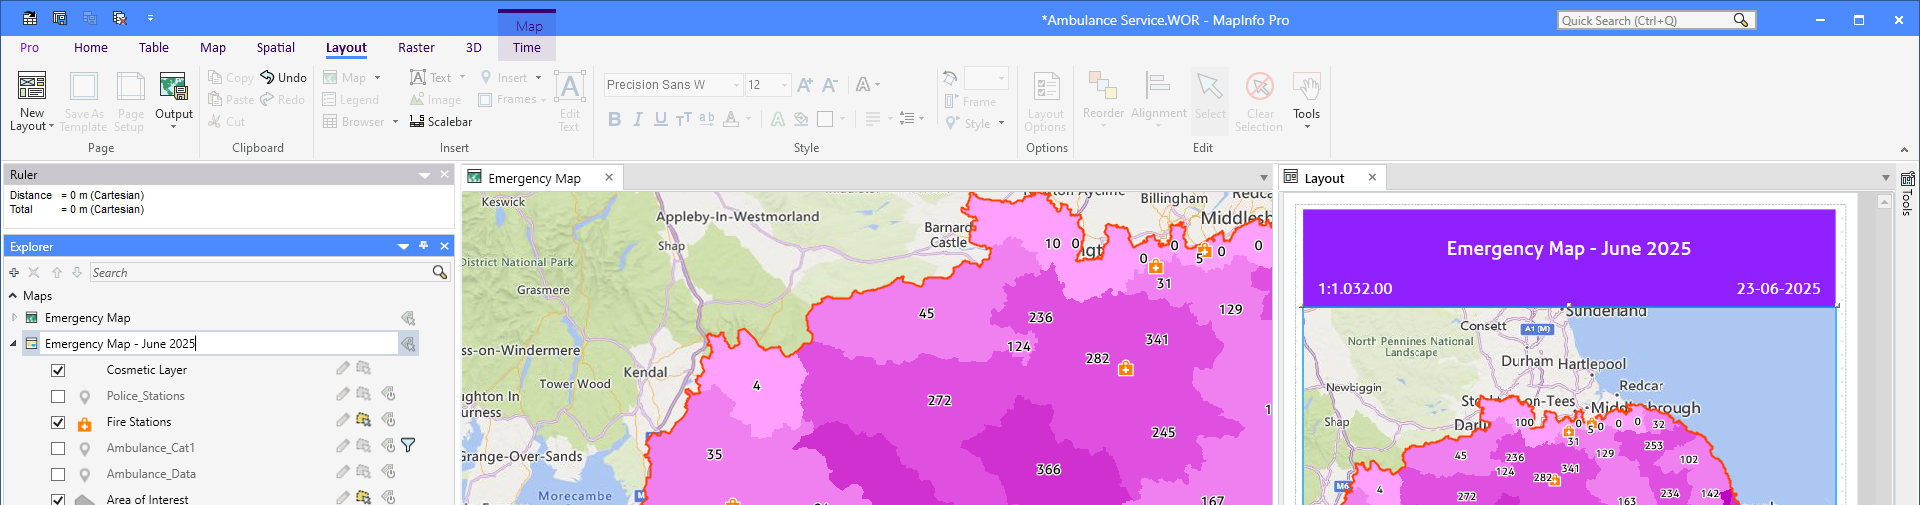
Task: Open the font size dropdown showing 12
Action: (x=785, y=85)
